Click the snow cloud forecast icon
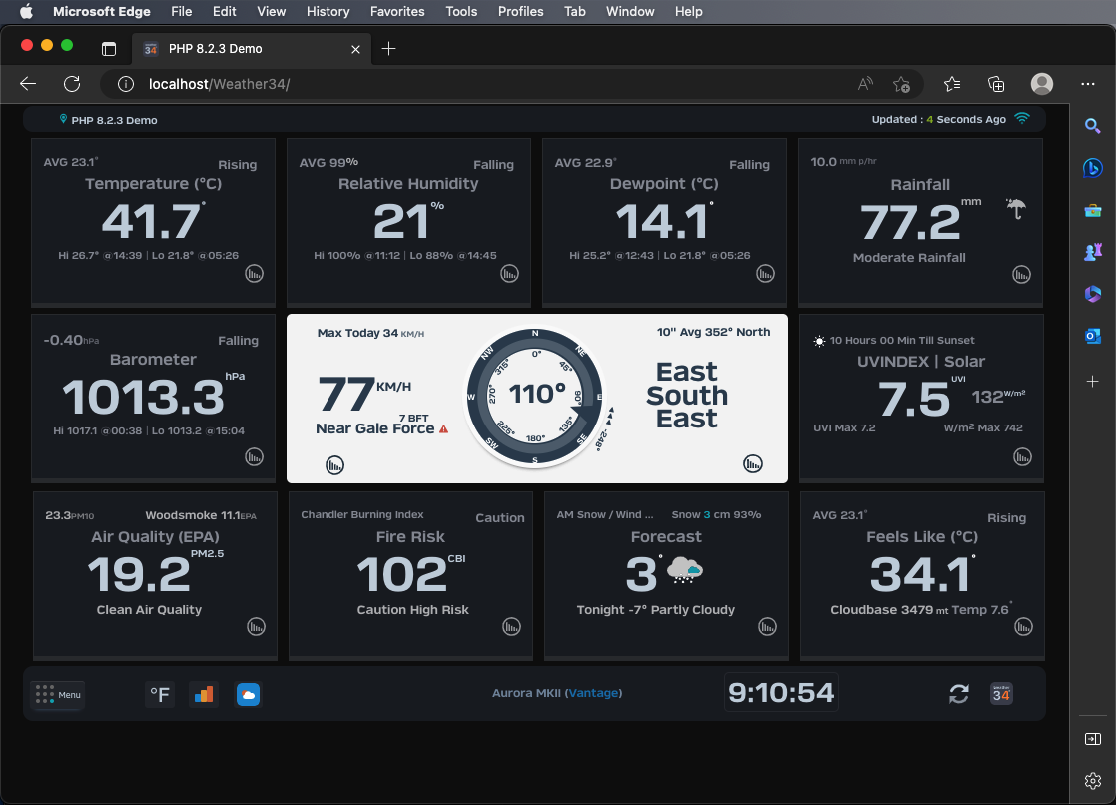This screenshot has width=1116, height=805. click(x=685, y=571)
